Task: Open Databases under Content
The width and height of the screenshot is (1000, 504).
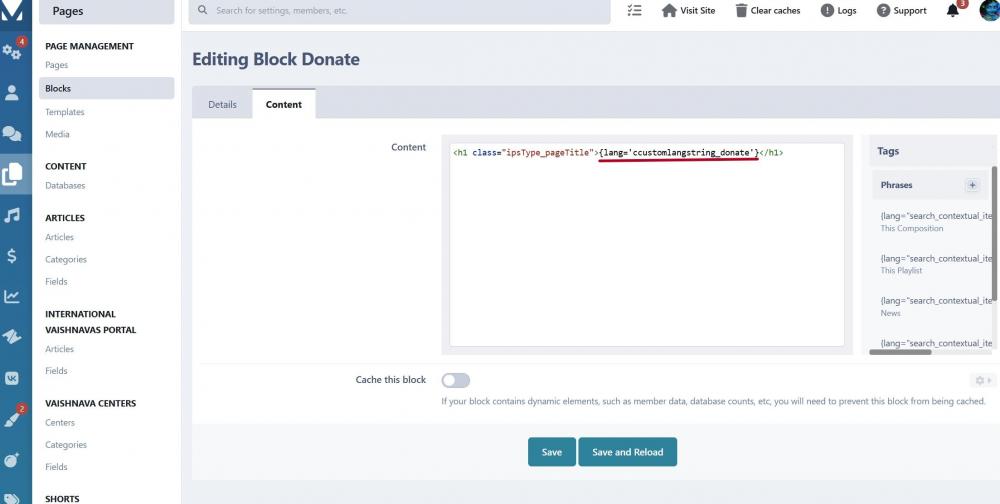Action: [x=65, y=186]
